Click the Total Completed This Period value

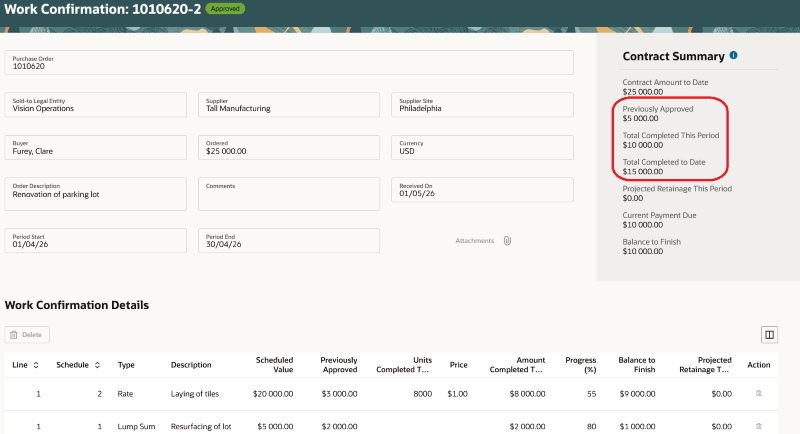643,145
